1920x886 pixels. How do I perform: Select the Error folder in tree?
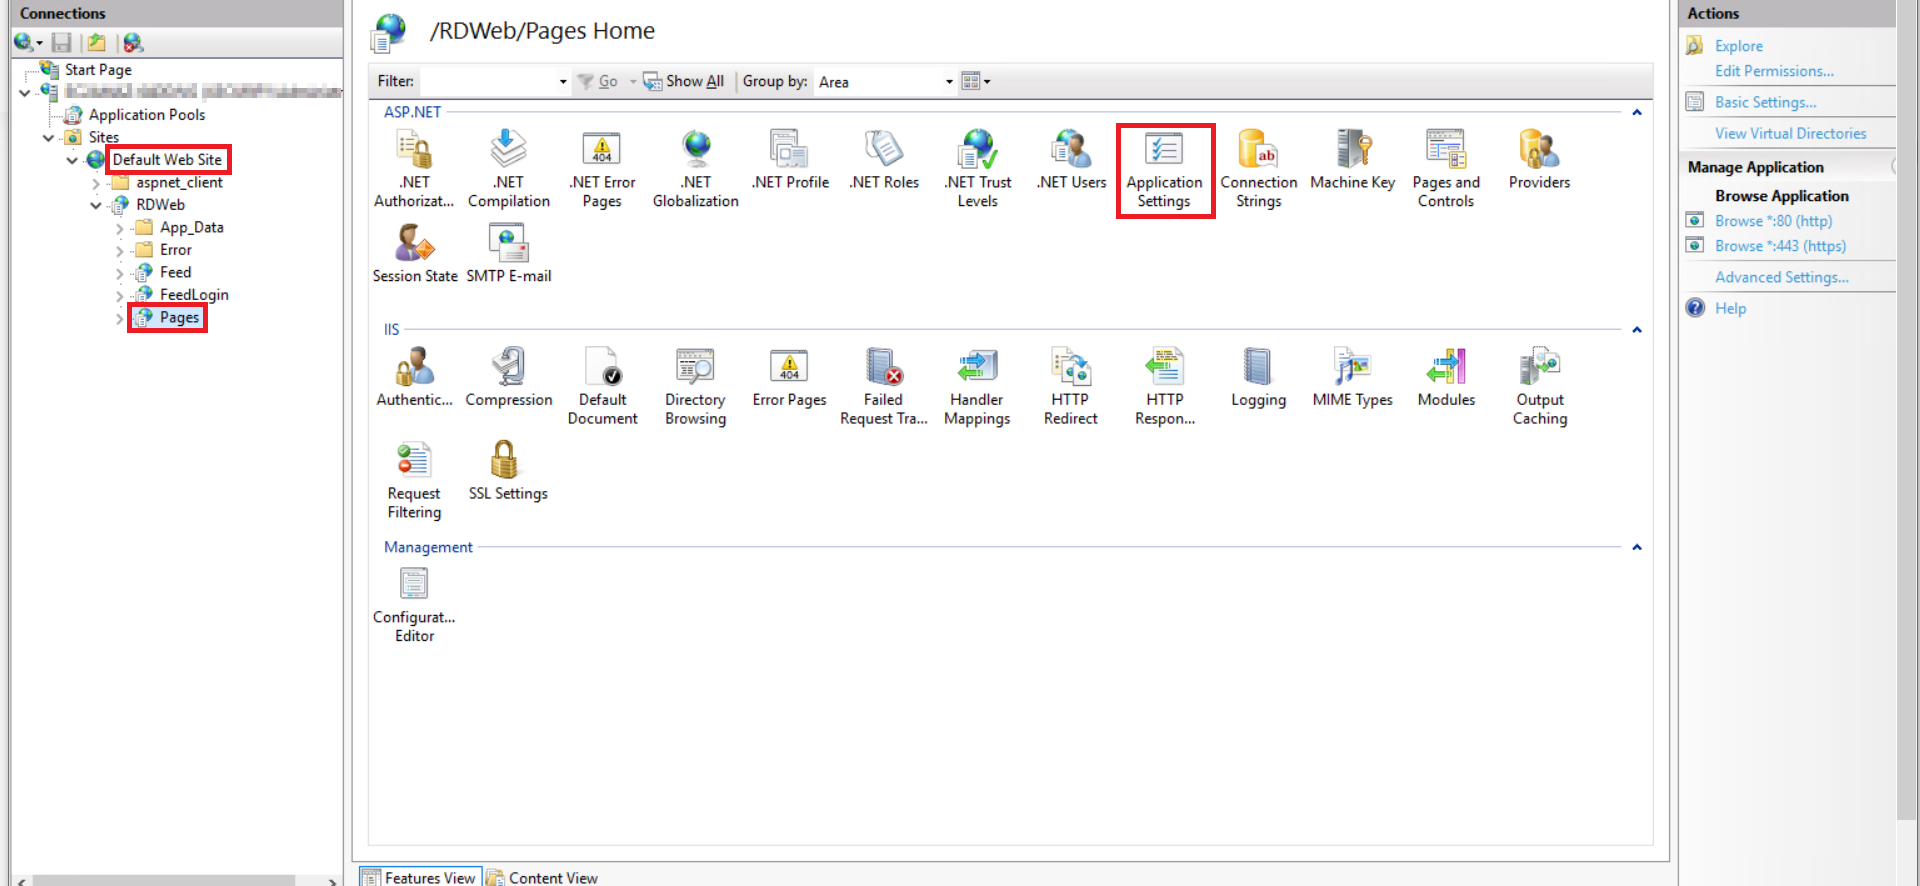click(x=175, y=250)
